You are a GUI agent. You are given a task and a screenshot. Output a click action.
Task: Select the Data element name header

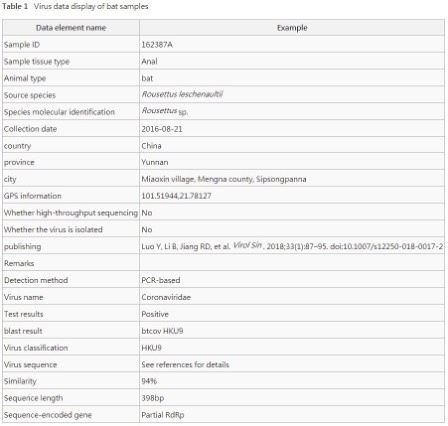point(71,28)
